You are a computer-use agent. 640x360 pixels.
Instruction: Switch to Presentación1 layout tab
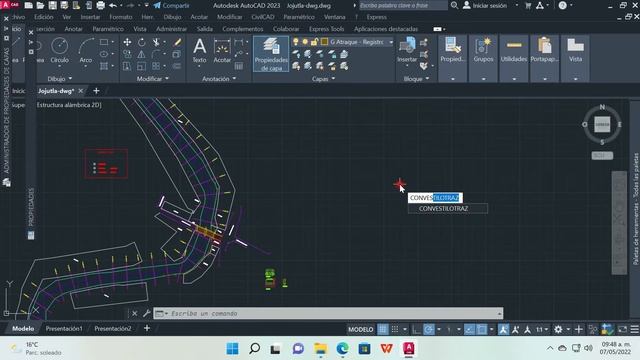tap(64, 329)
